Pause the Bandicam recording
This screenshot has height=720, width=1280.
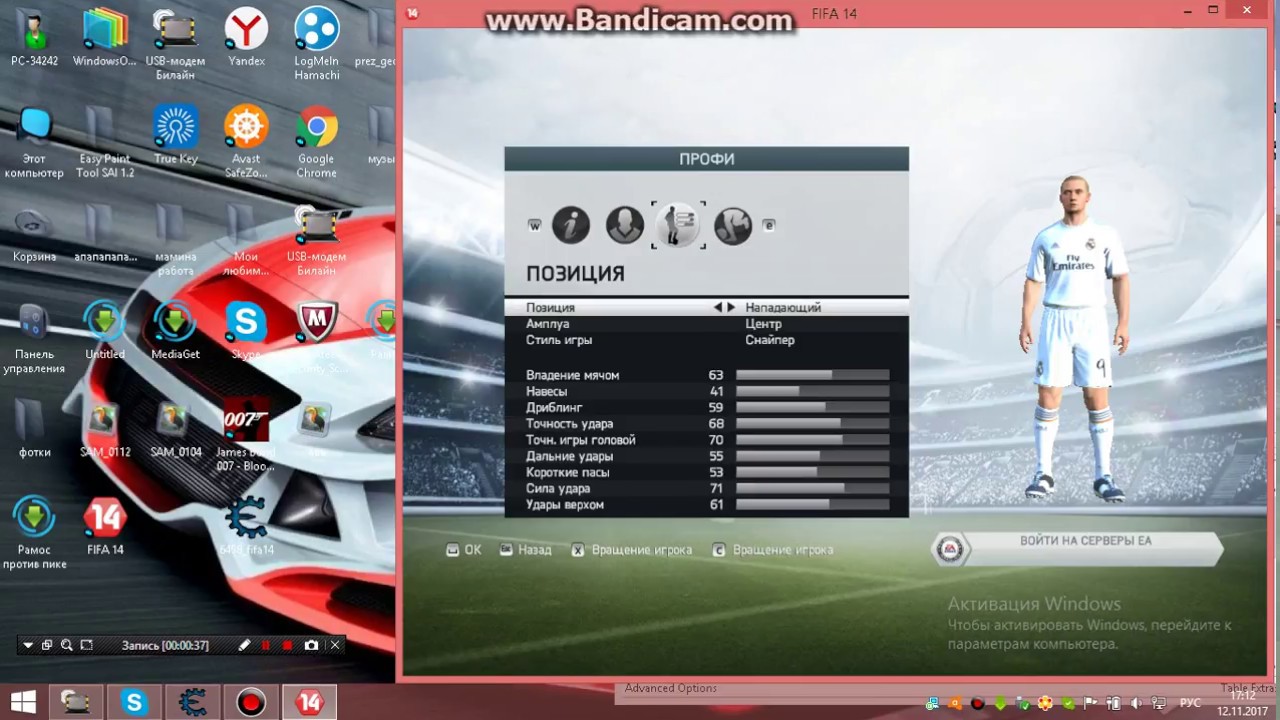click(266, 645)
